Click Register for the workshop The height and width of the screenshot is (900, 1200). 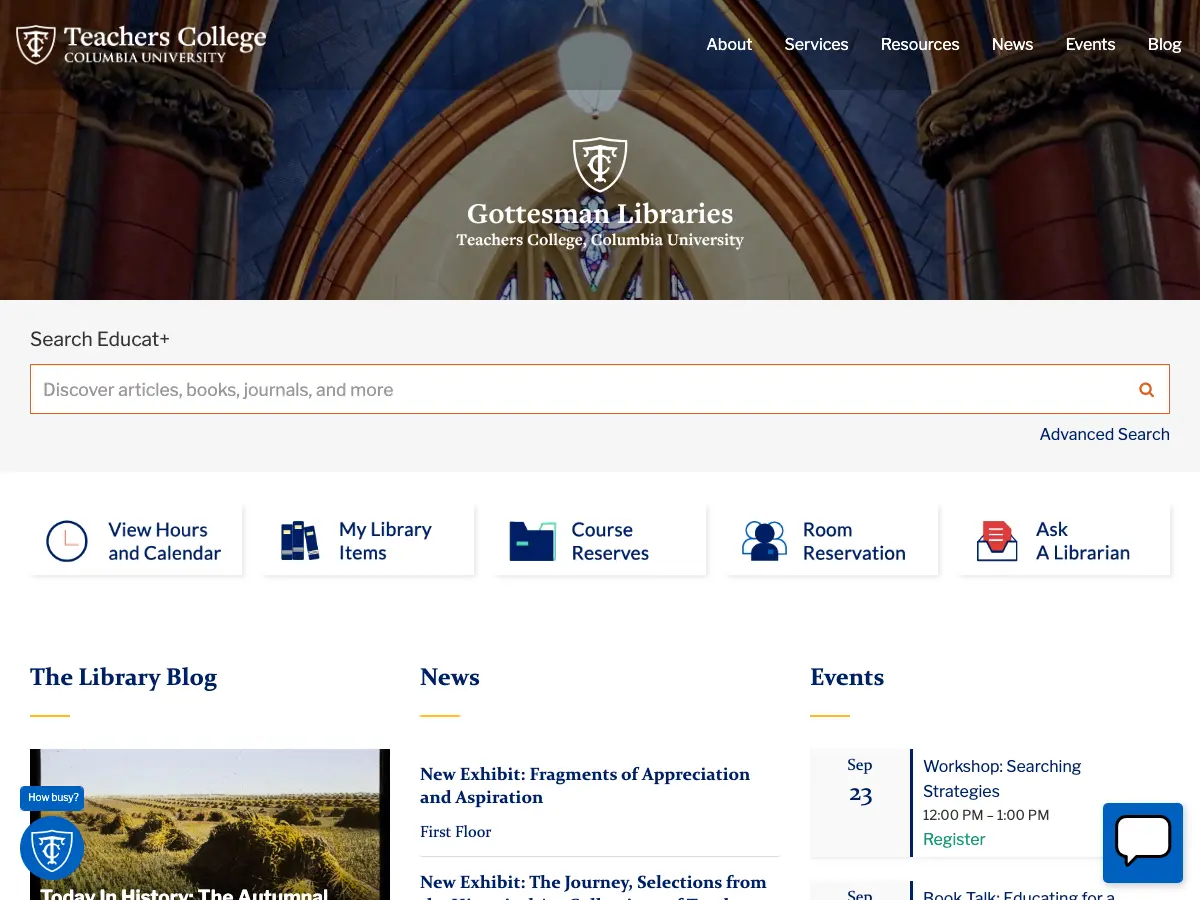[x=954, y=839]
